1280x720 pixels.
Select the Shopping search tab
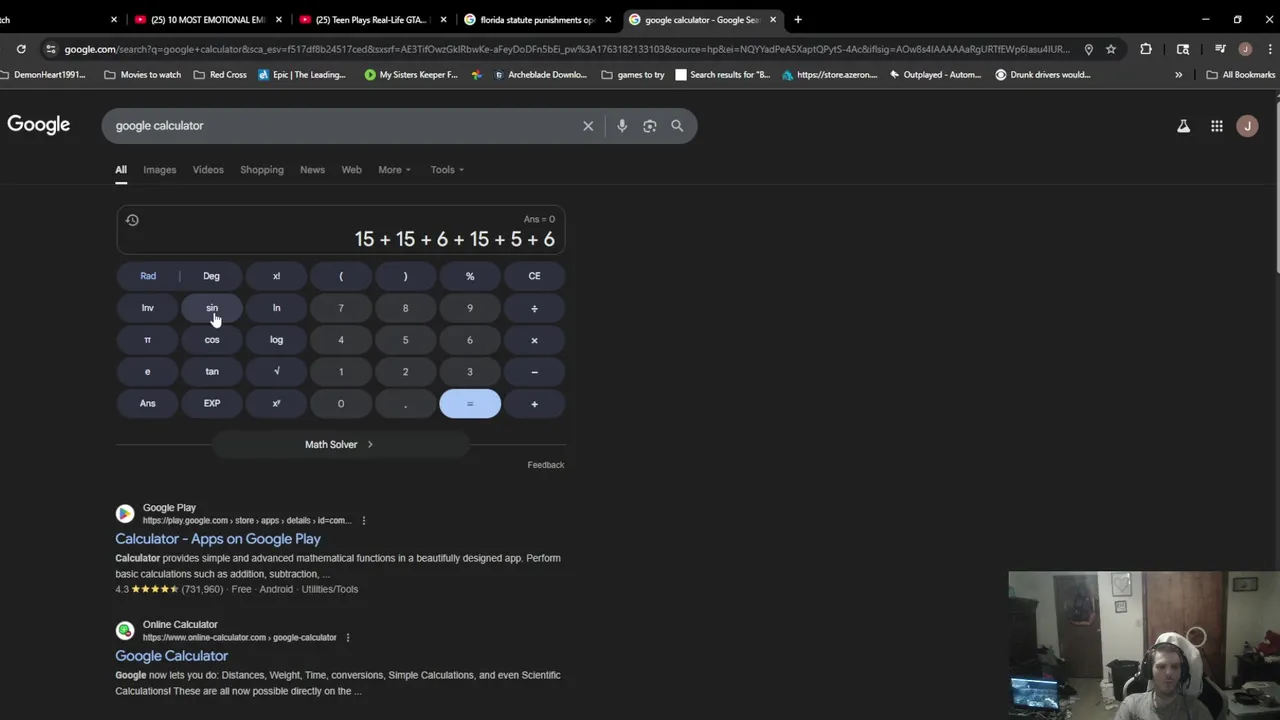click(x=262, y=170)
